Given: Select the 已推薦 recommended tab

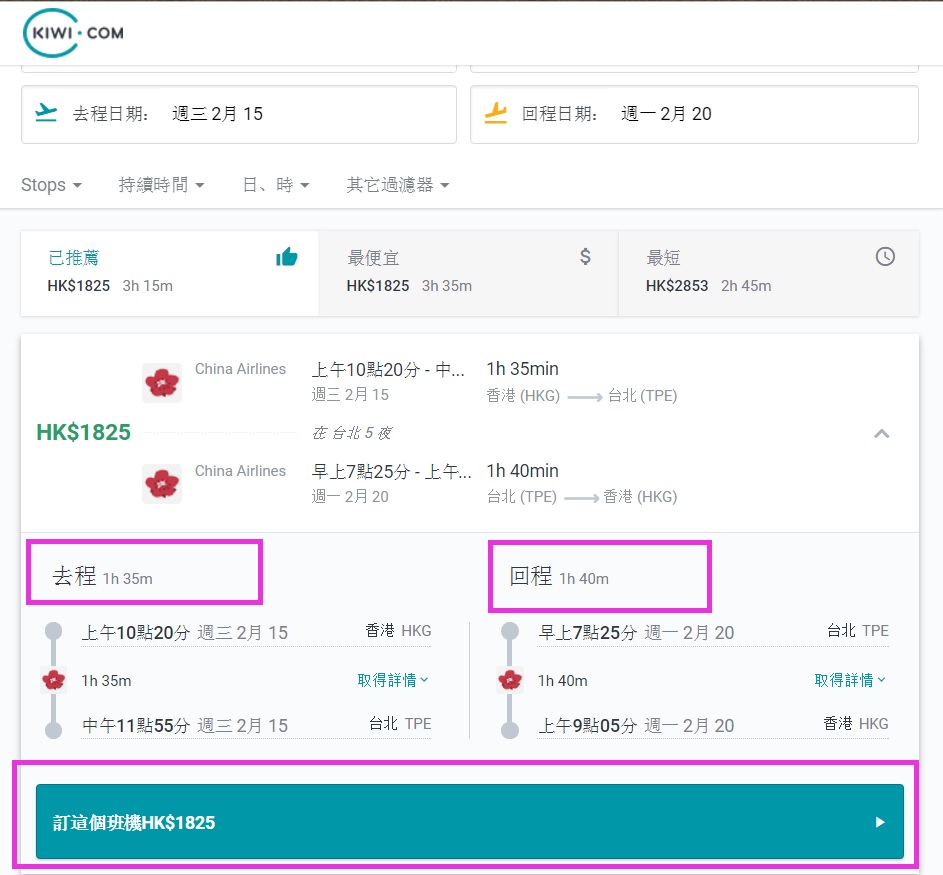Looking at the screenshot, I should [x=170, y=273].
